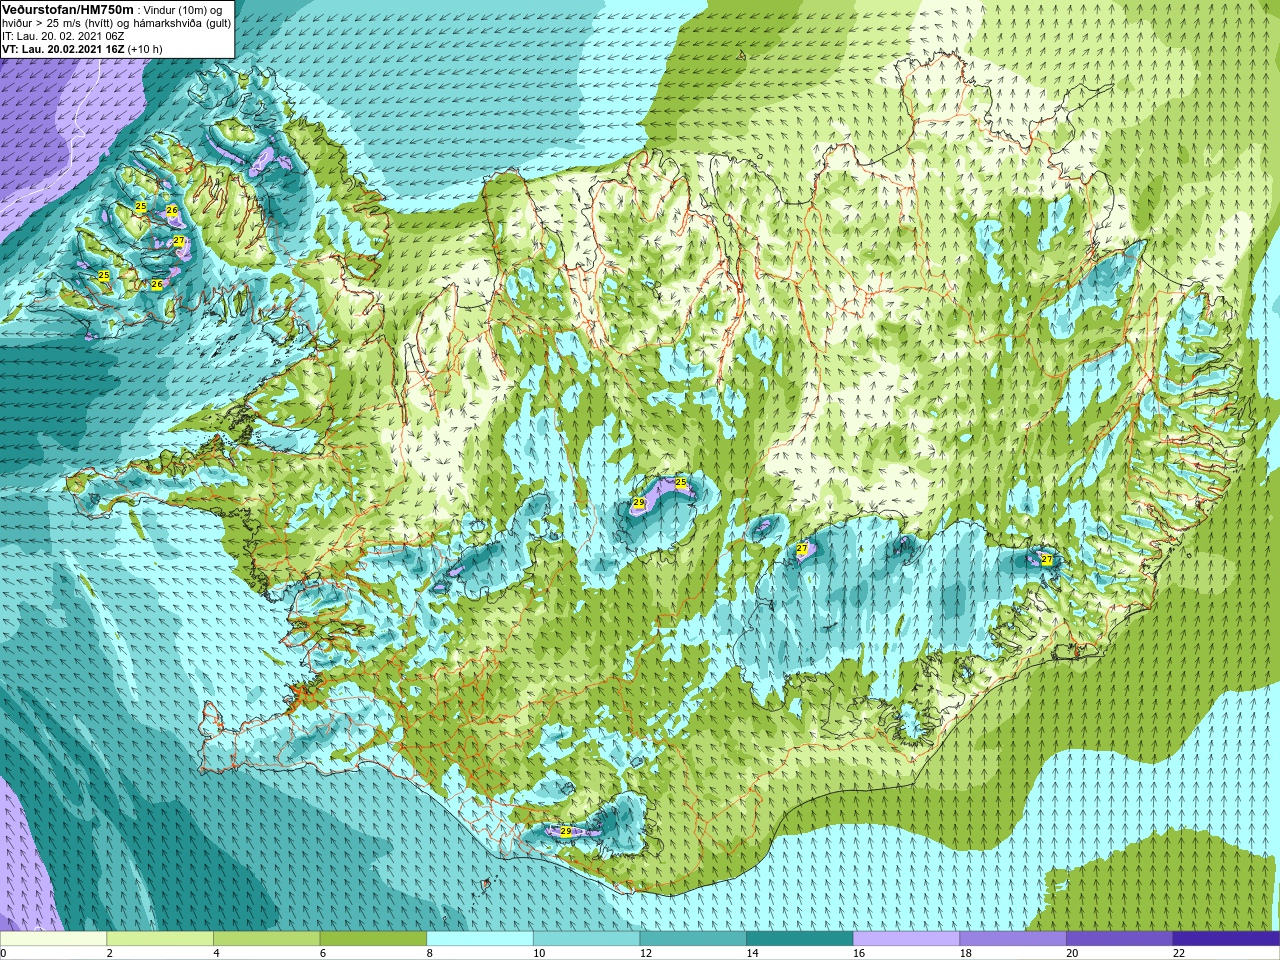
Task: Select the 18–20 m/s purple legend swatch
Action: [x=1013, y=939]
